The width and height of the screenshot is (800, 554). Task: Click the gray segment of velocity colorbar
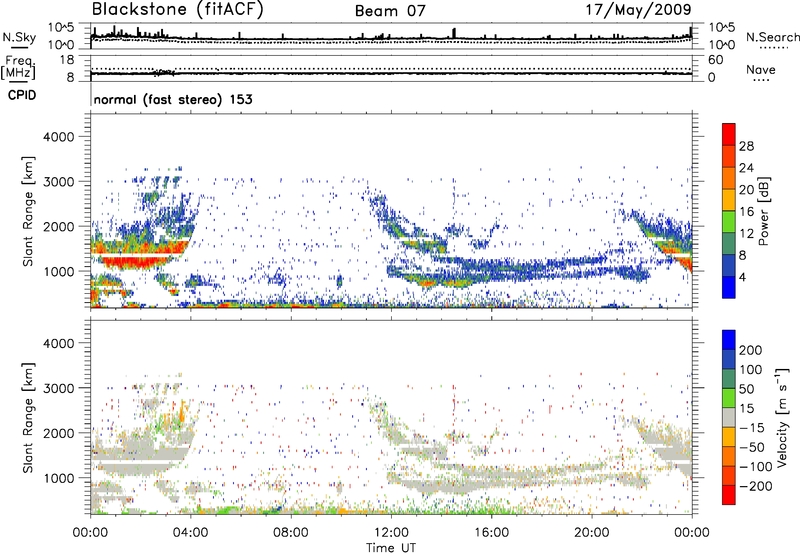point(729,418)
